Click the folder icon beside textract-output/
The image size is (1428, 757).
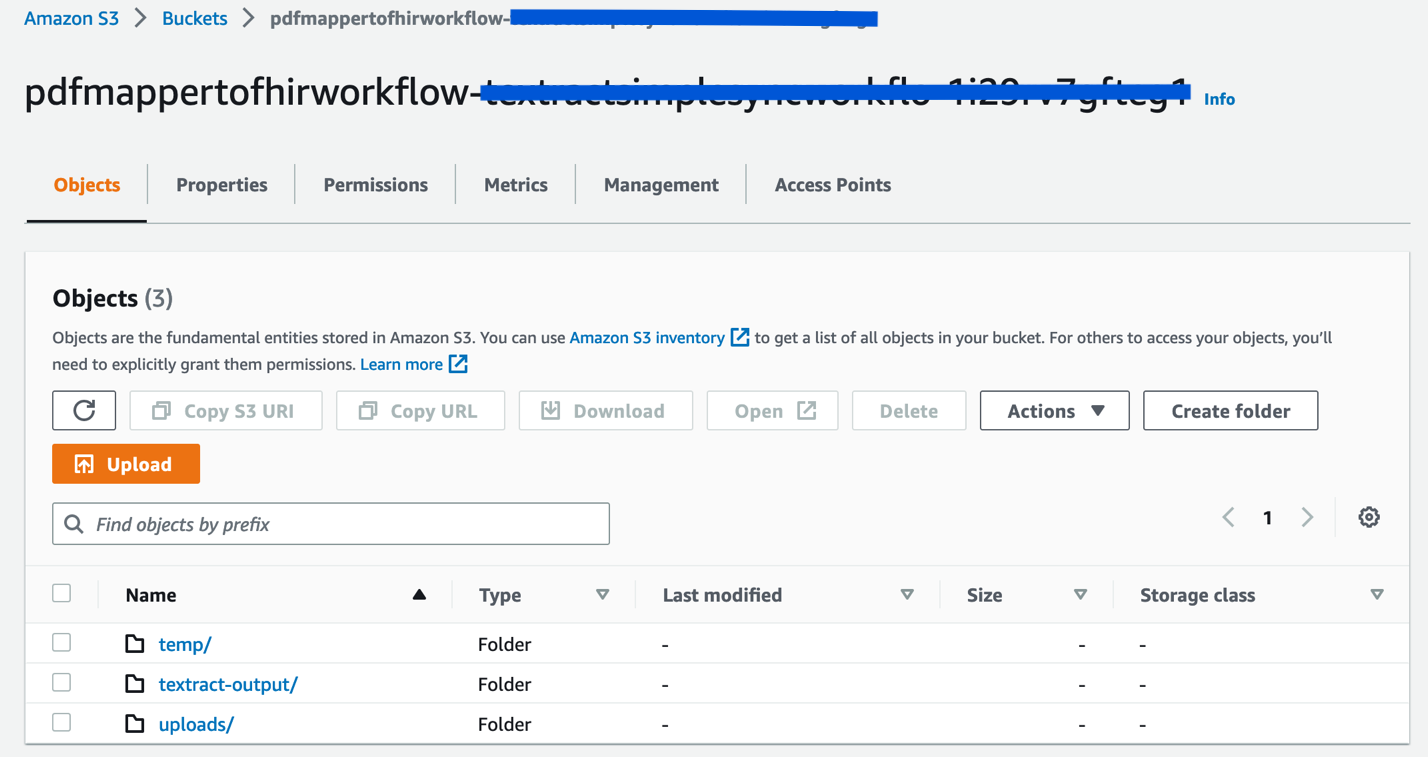coord(135,684)
